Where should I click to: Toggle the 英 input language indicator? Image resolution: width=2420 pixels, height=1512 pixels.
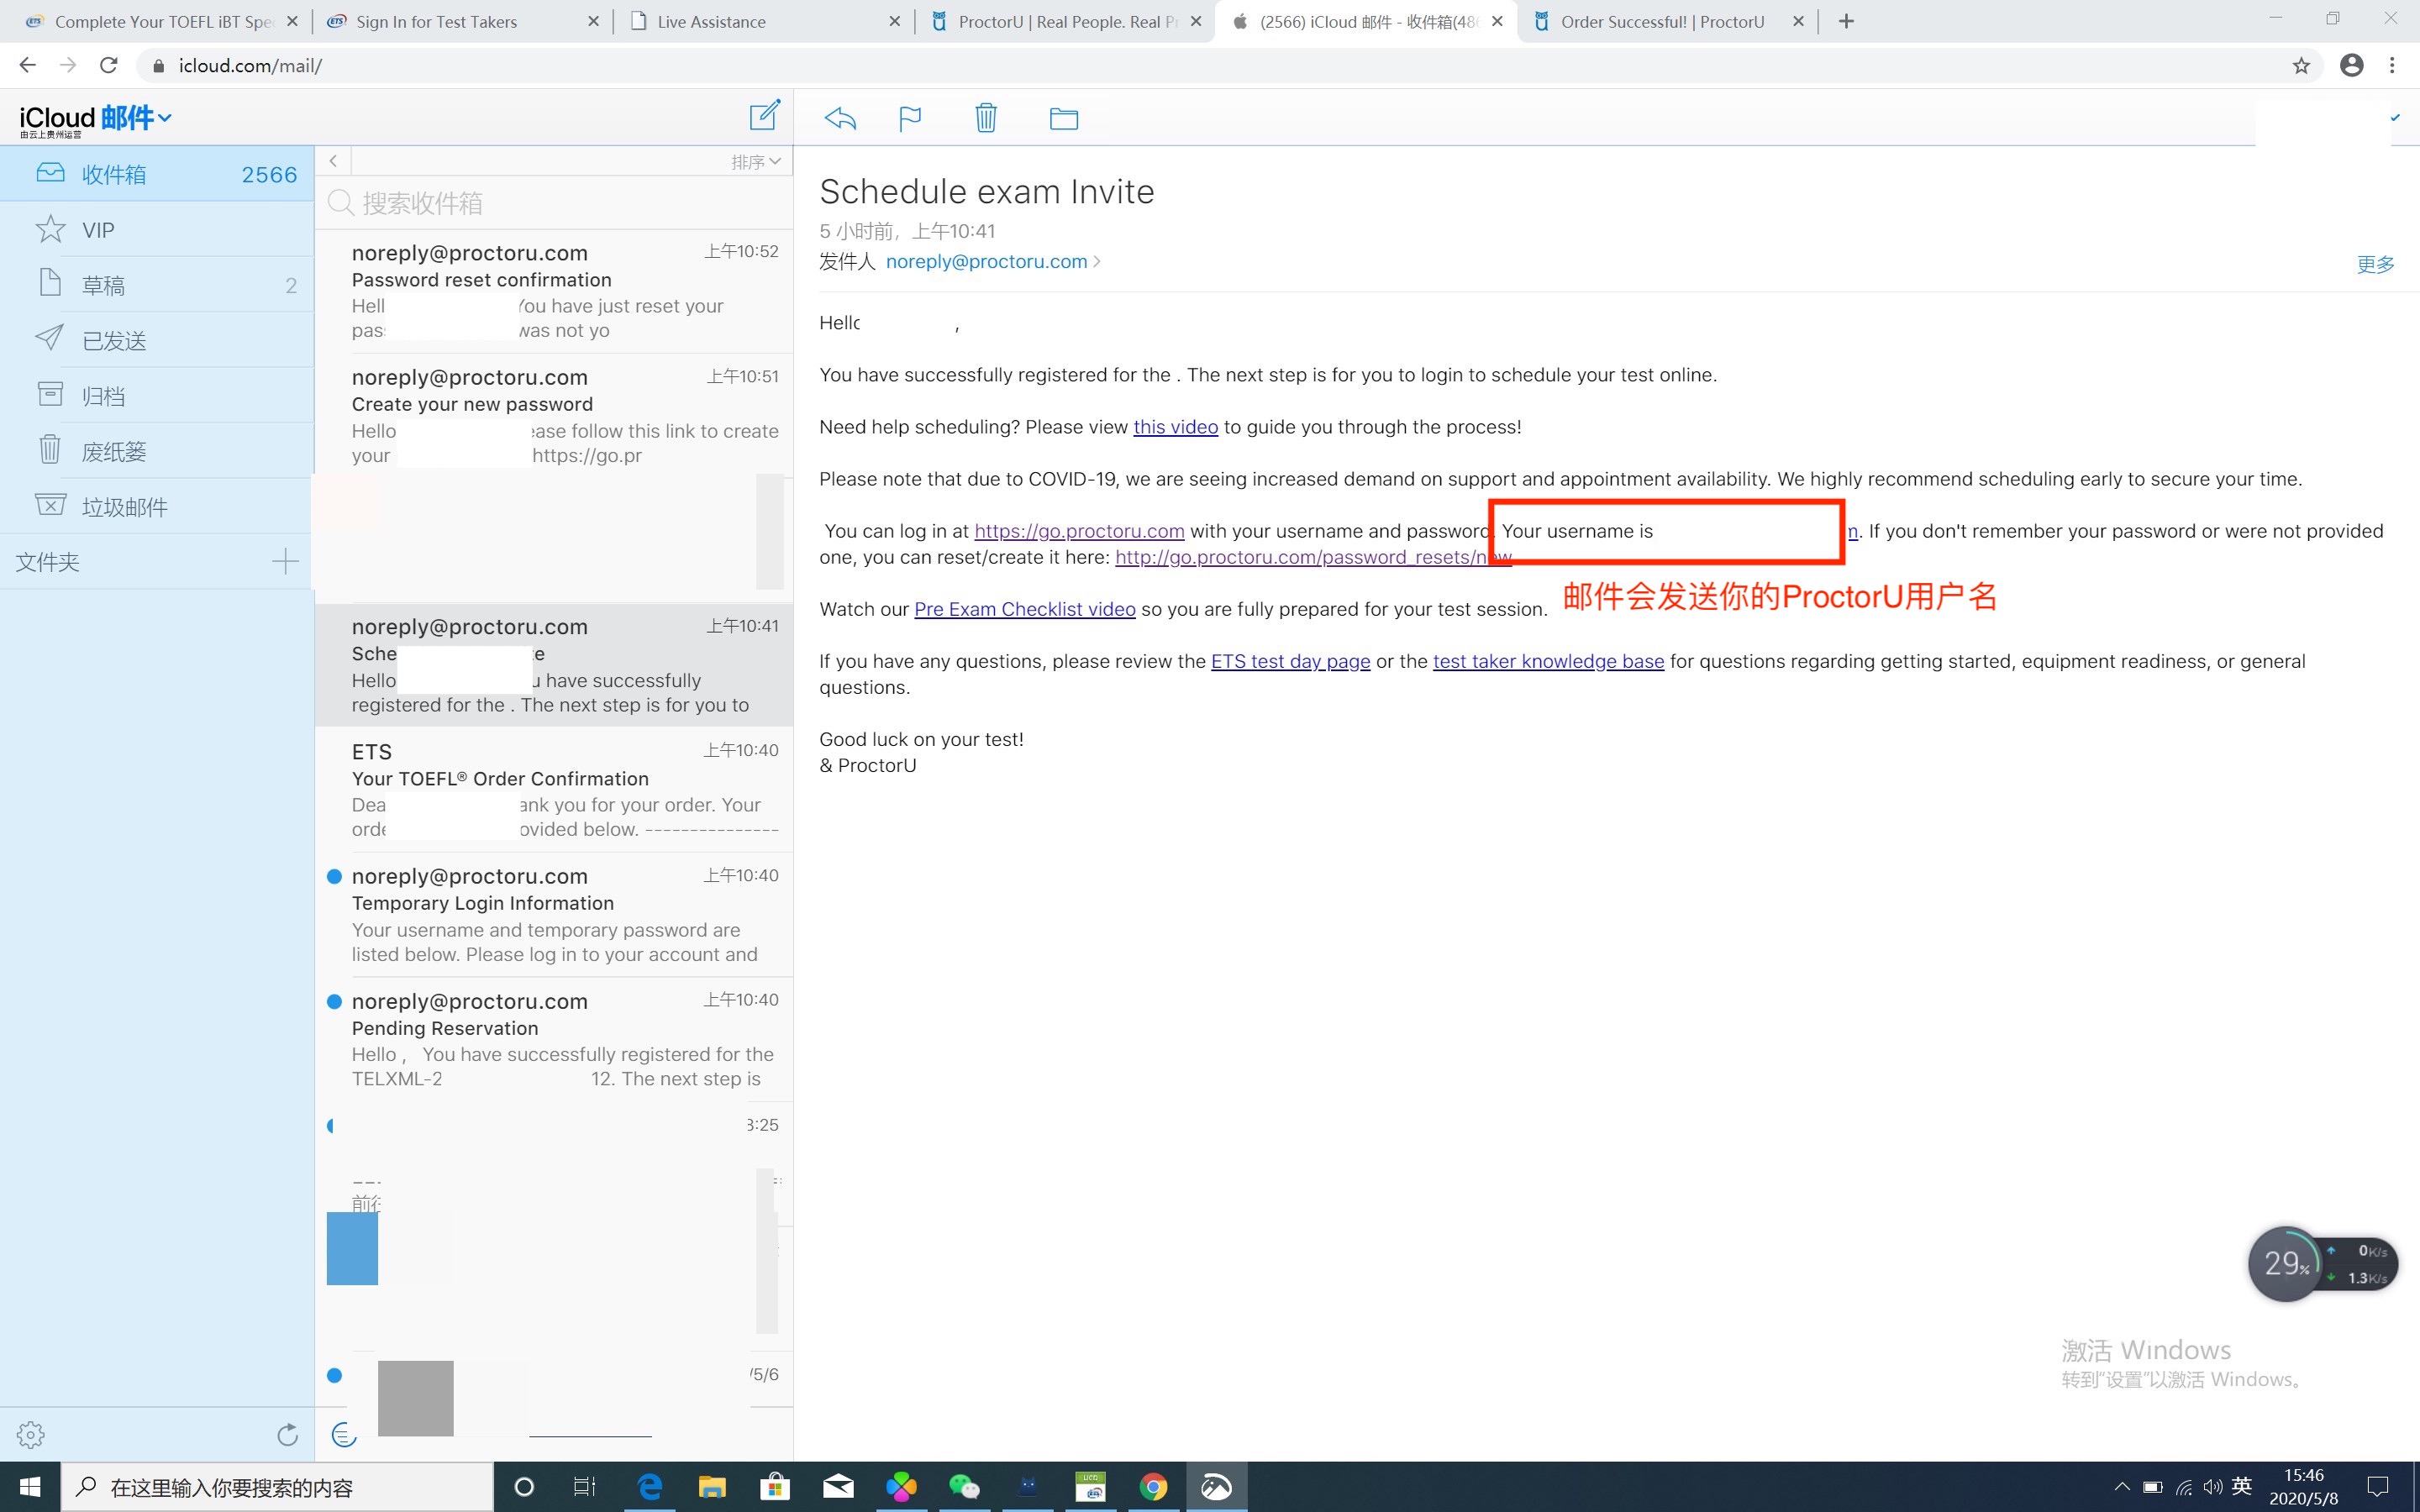coord(2242,1486)
